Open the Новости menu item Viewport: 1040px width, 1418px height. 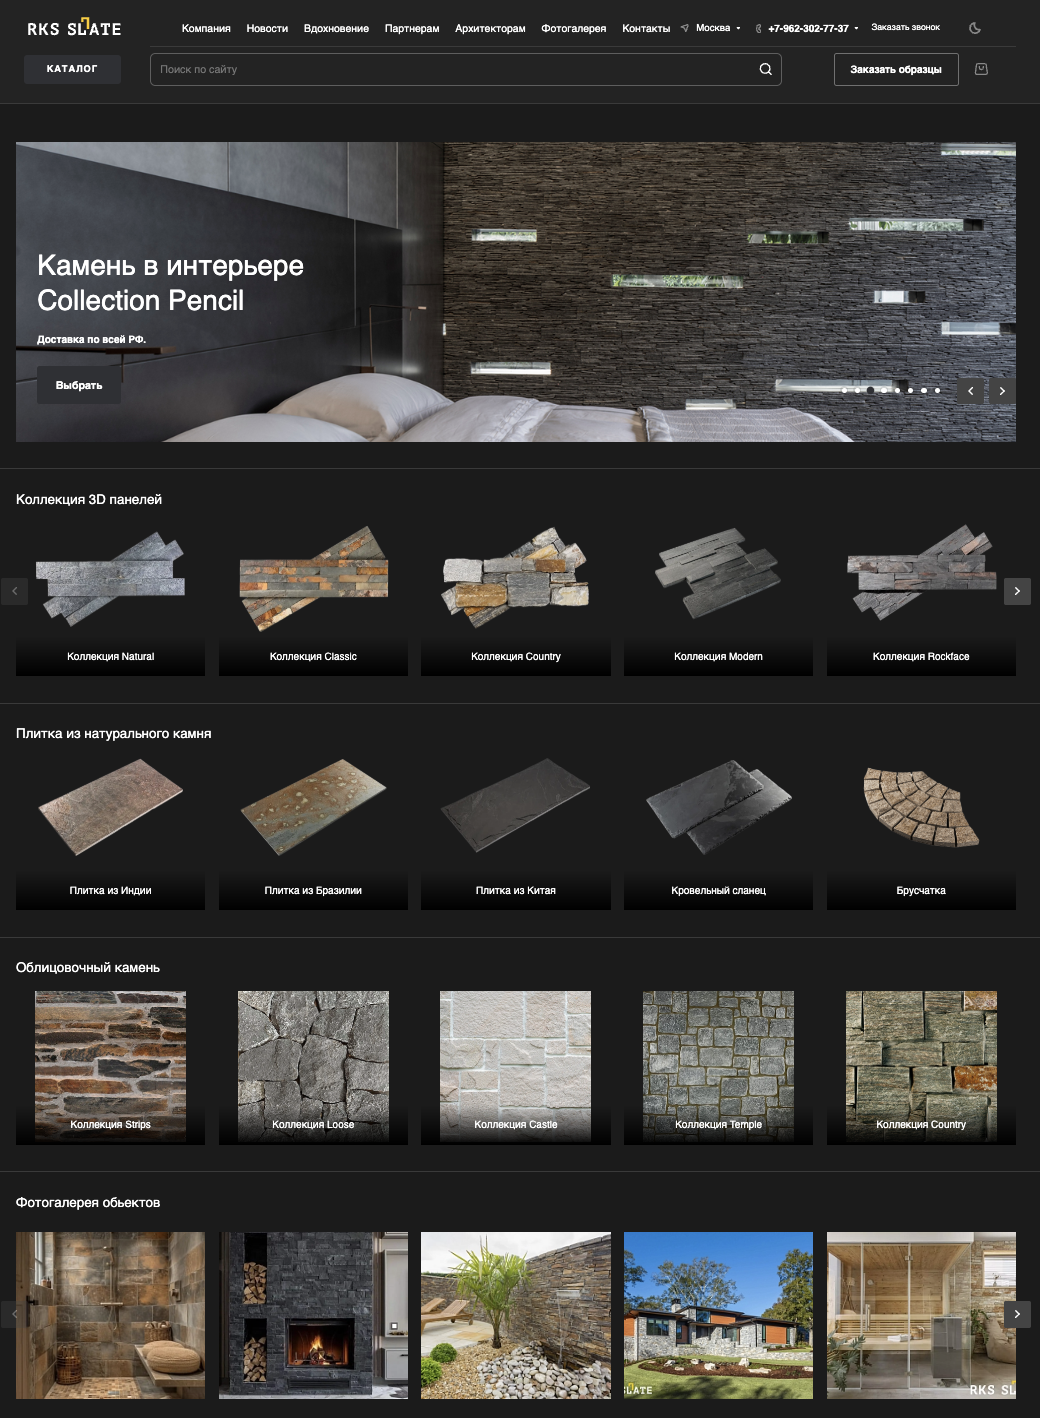pos(267,28)
